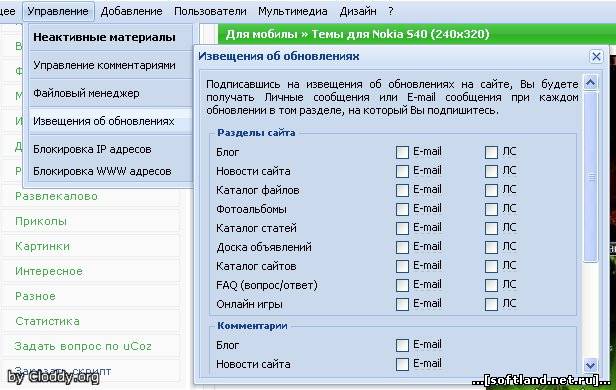Tick E-mail checkbox for Каталог файлов
616x390 pixels.
point(402,190)
